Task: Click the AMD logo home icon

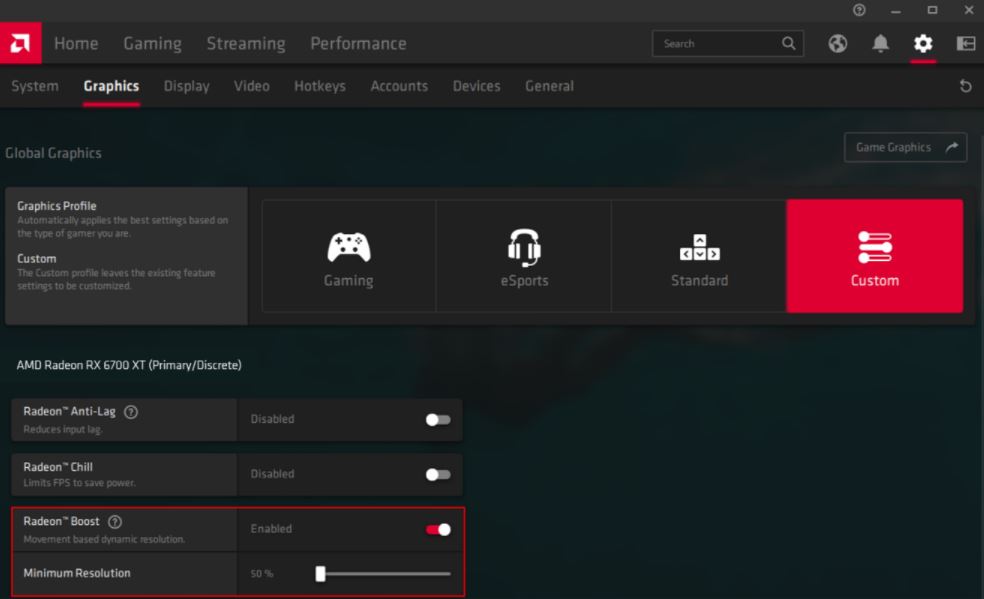Action: click(x=20, y=43)
